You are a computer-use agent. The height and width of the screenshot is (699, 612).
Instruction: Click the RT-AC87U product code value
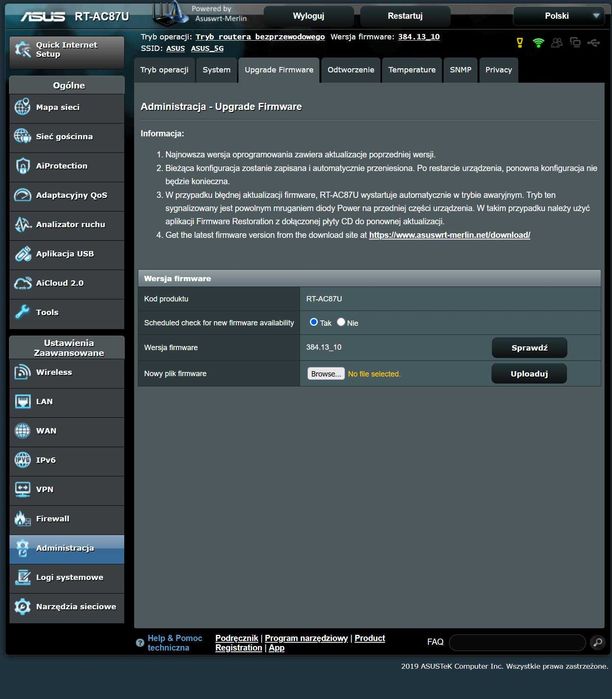324,299
